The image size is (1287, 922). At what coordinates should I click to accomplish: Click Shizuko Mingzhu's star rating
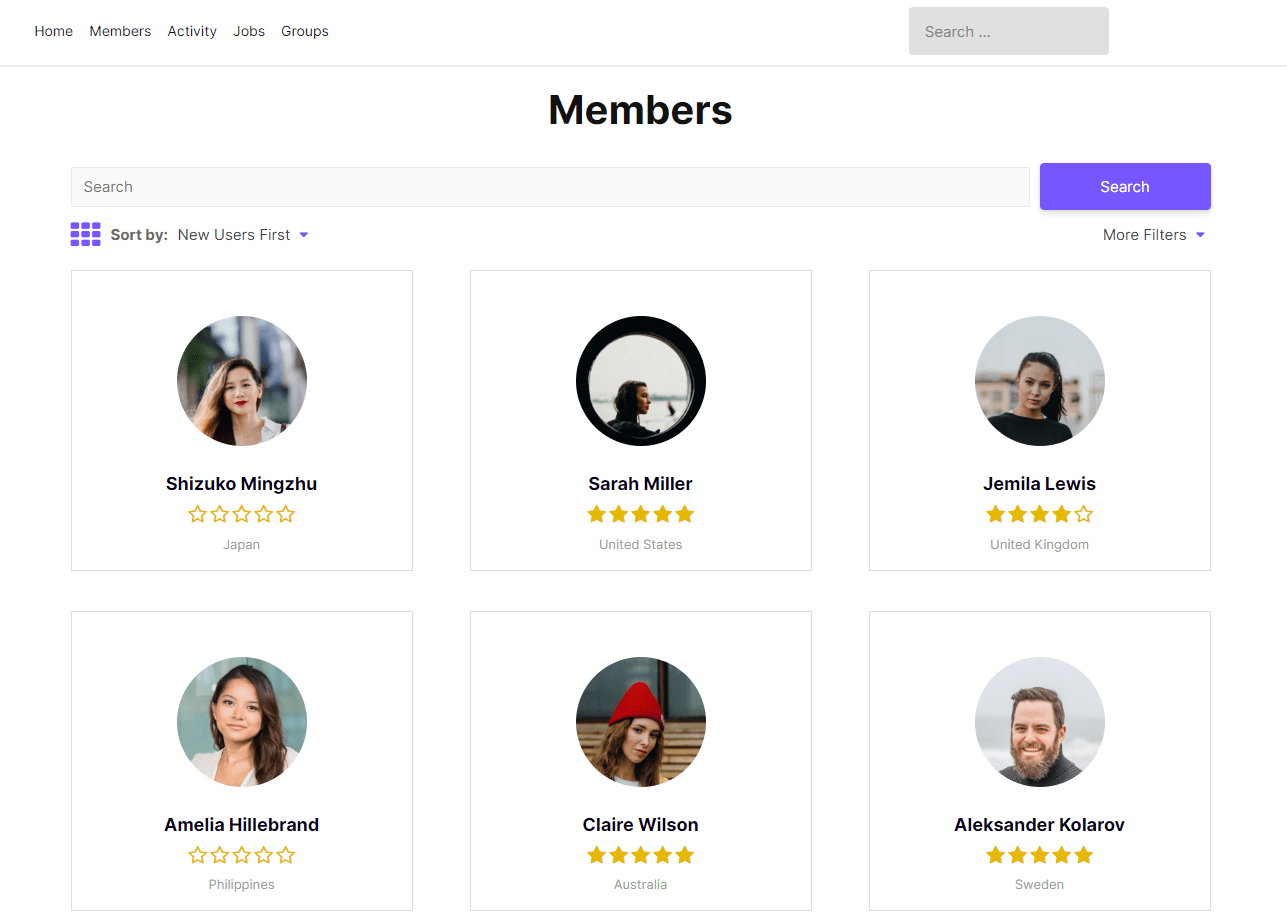click(241, 514)
